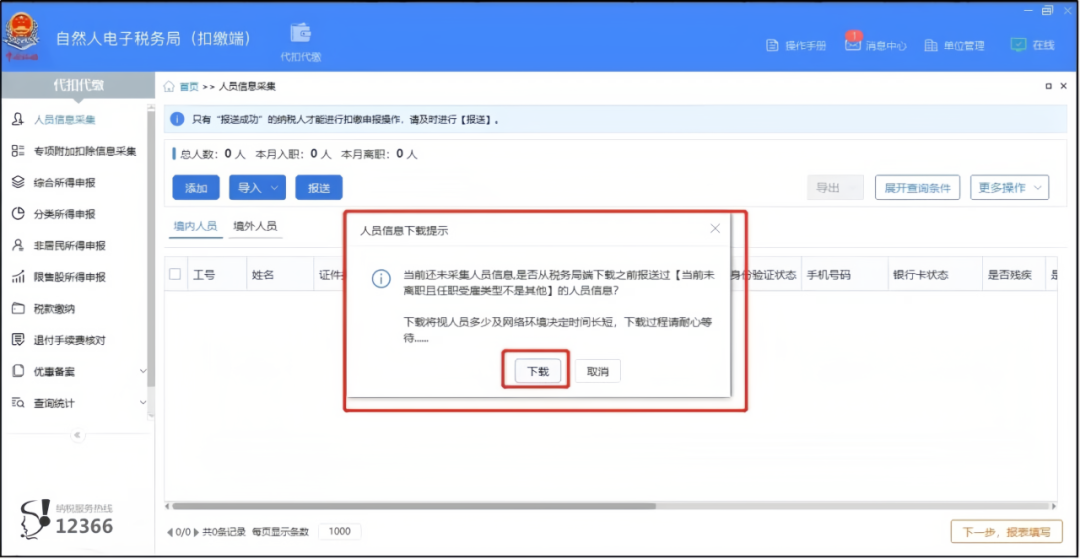Expand the 导入 import dropdown
This screenshot has height=559, width=1080.
tap(257, 188)
